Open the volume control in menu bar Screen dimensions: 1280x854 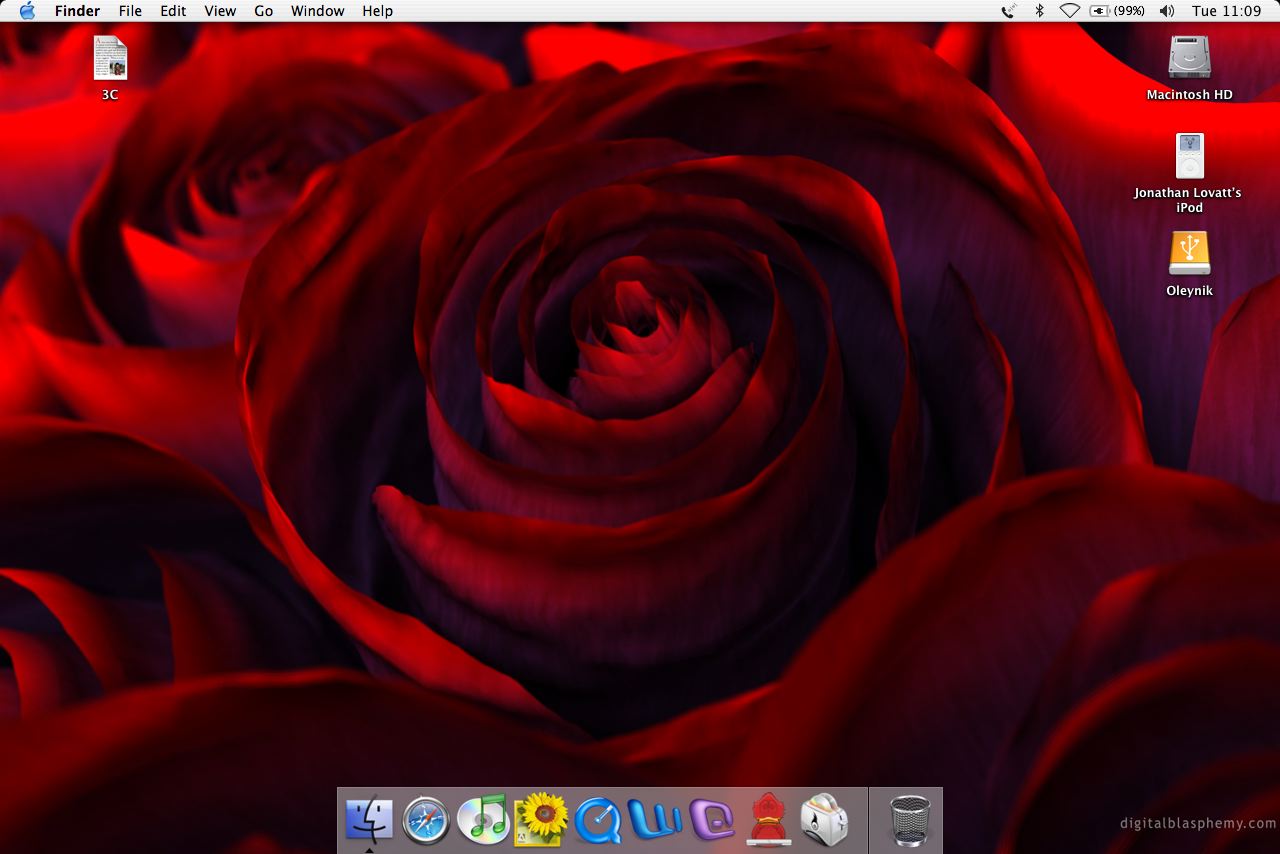1166,11
